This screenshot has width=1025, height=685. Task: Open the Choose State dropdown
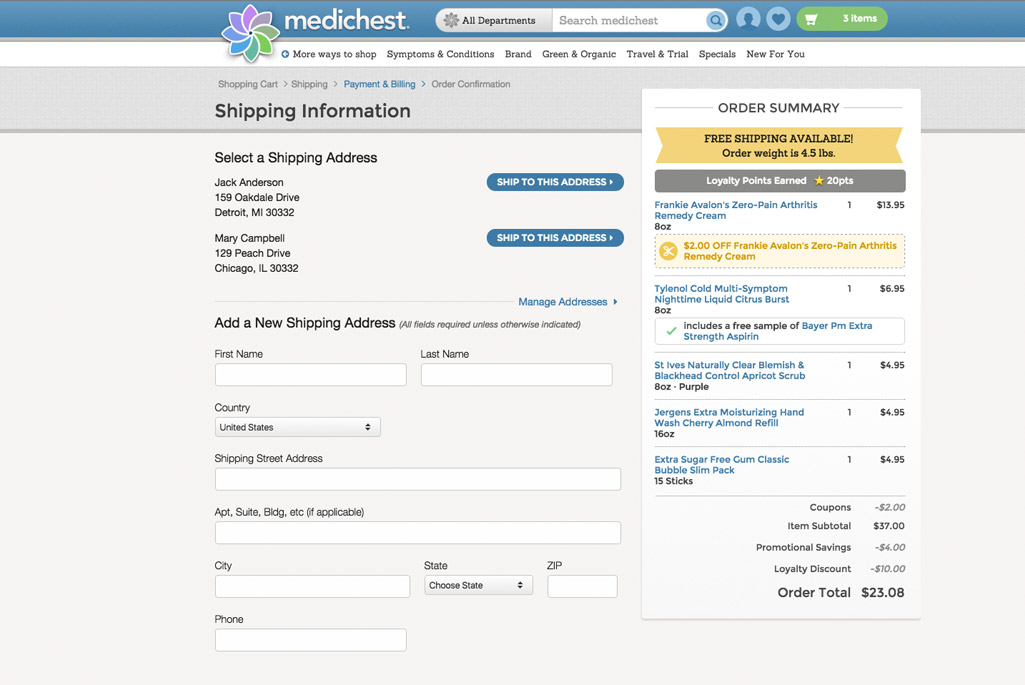478,585
